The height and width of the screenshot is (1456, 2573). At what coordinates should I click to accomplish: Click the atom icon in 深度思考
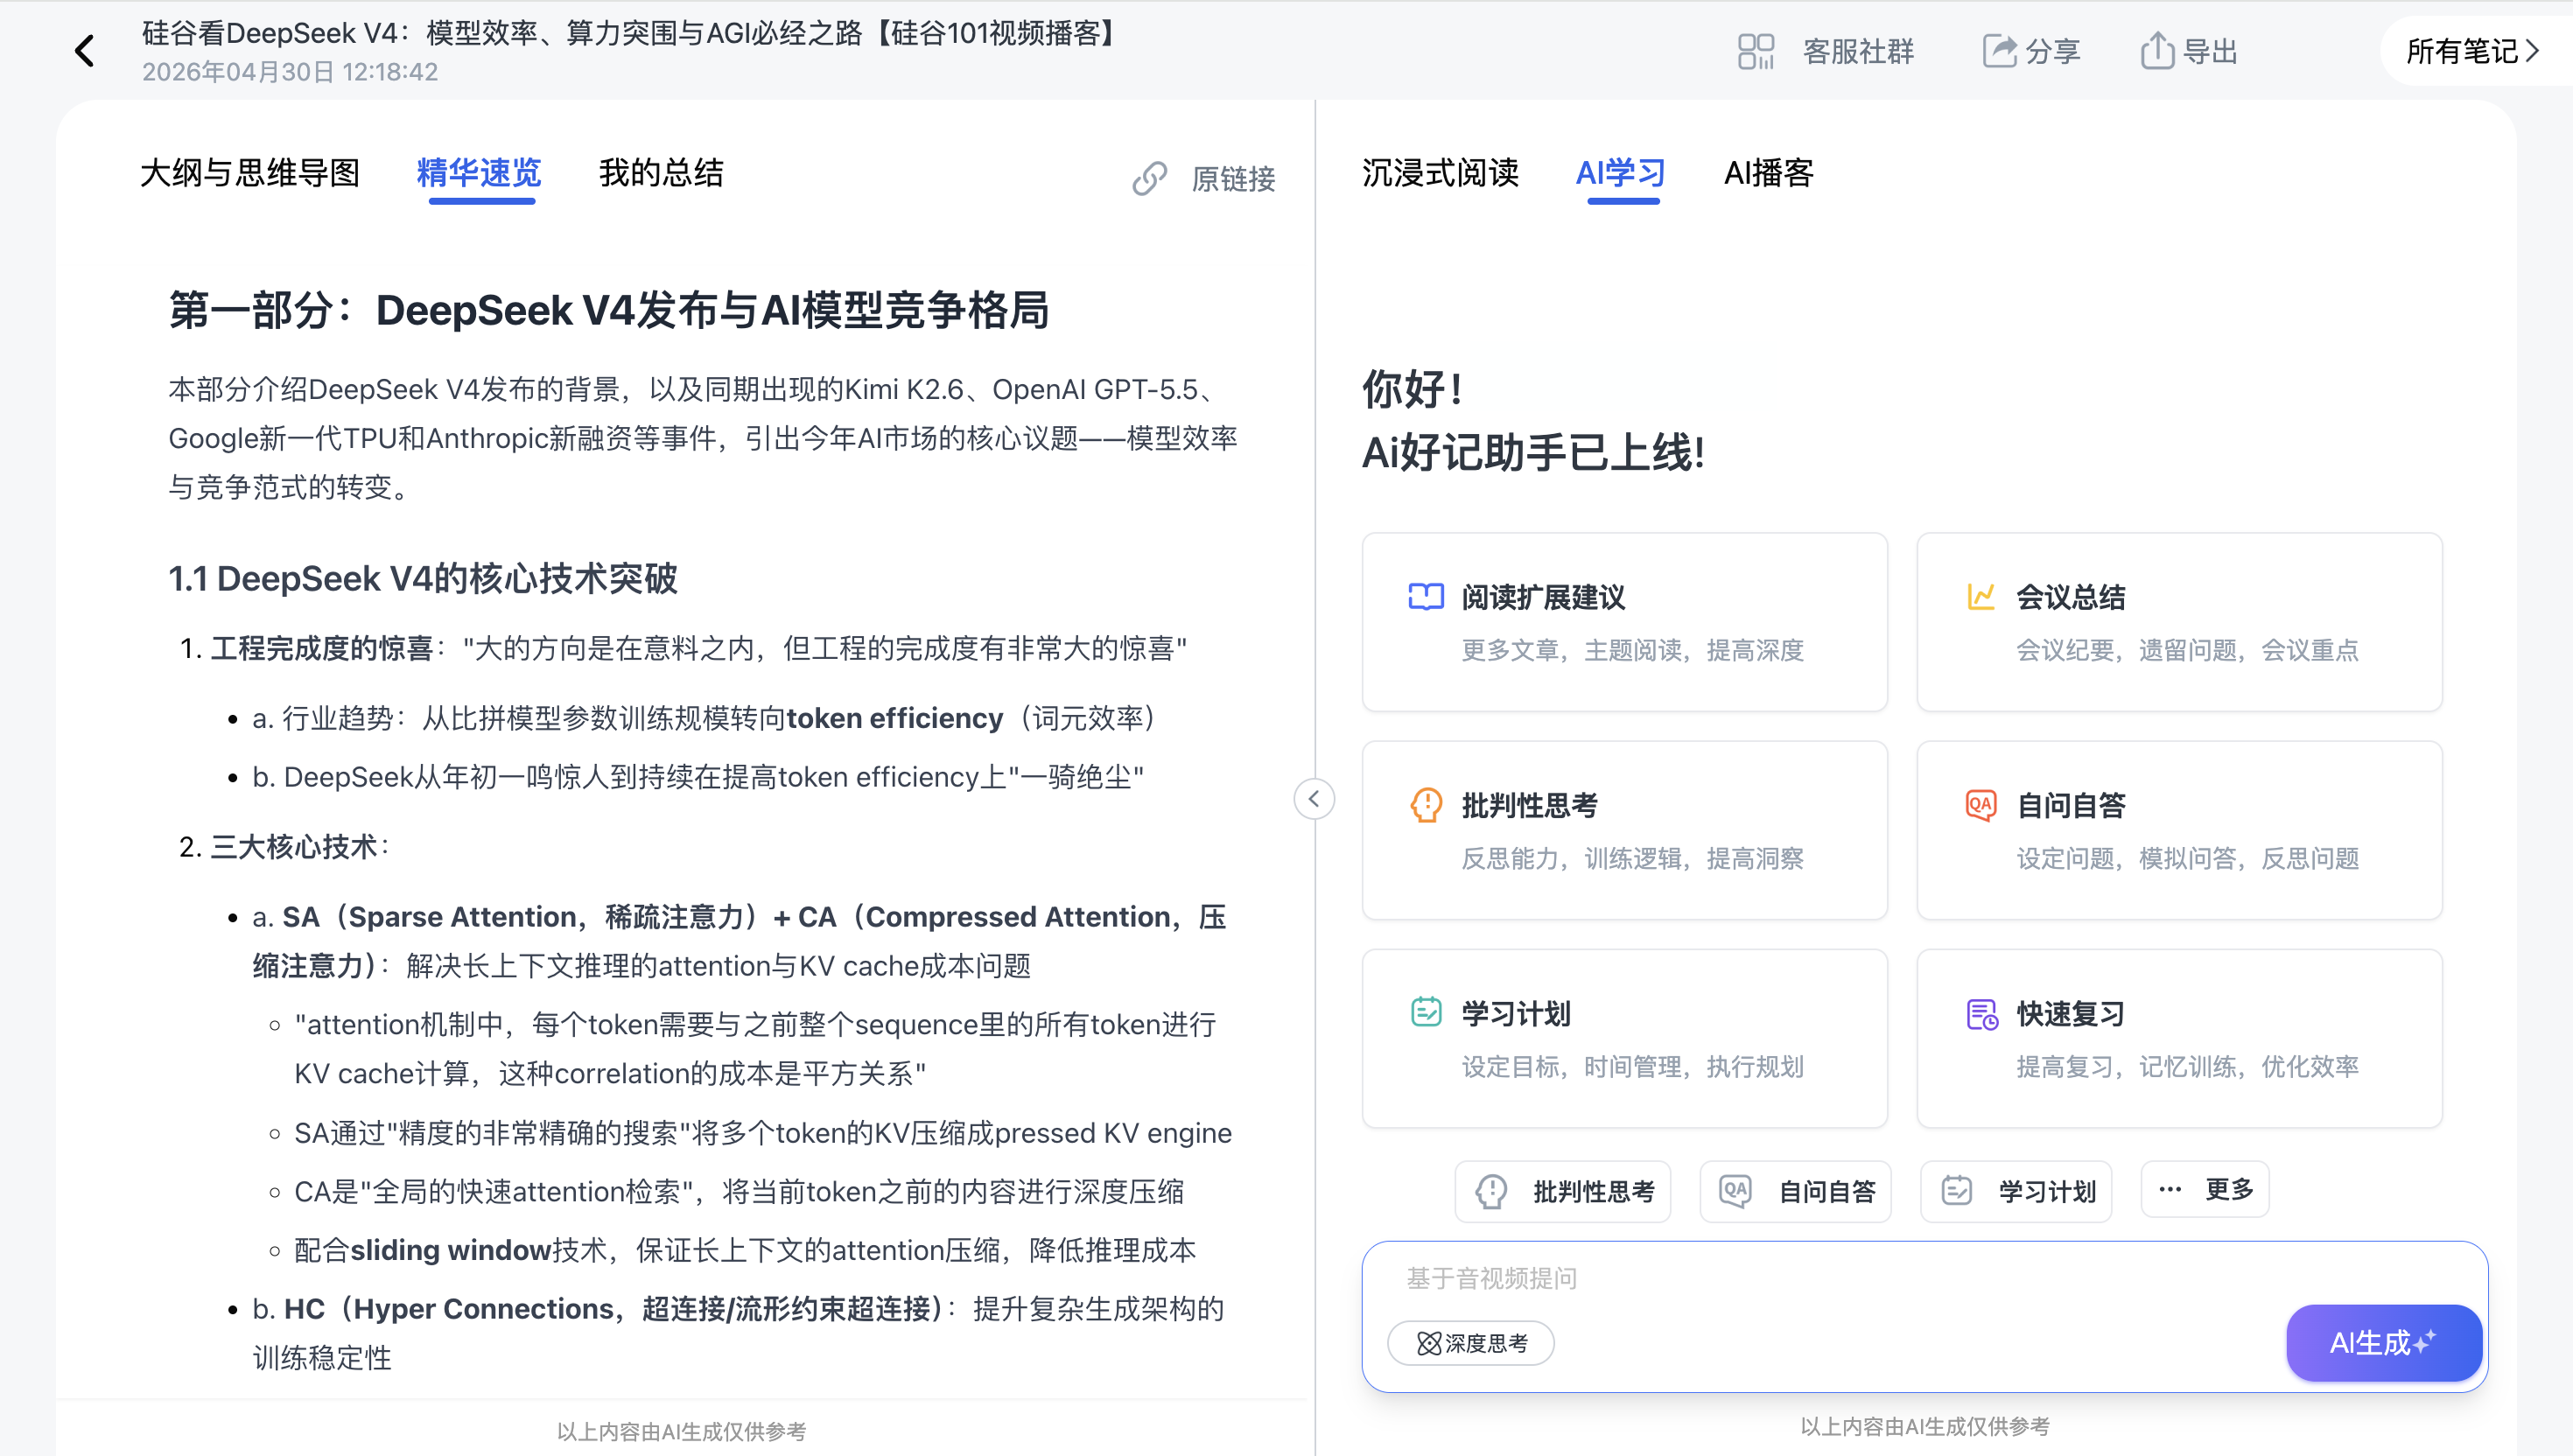[x=1429, y=1343]
